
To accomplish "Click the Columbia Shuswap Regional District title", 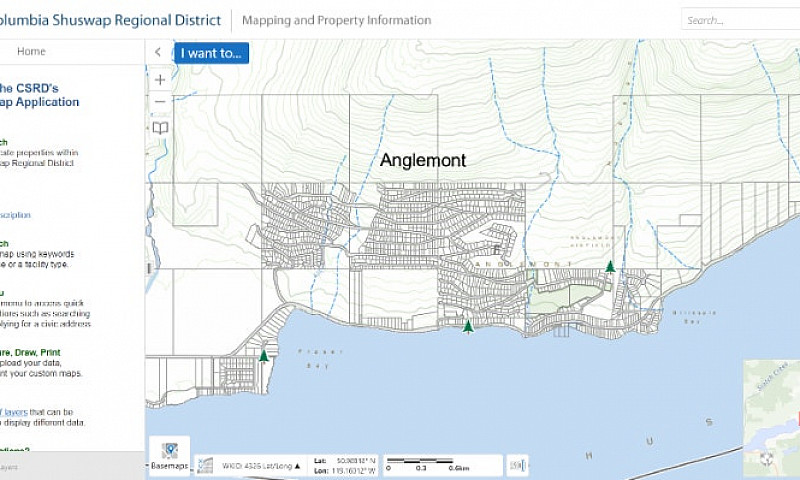I will point(110,20).
